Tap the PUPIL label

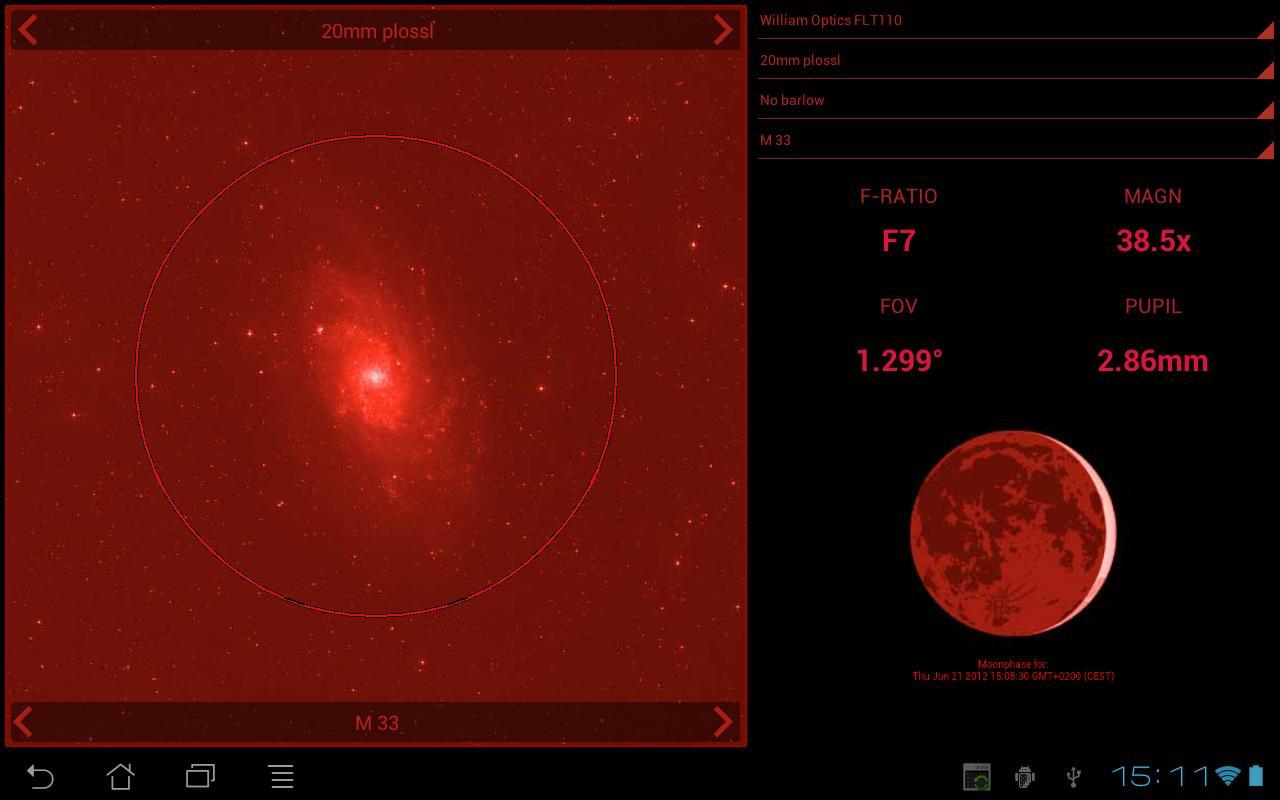click(1153, 306)
